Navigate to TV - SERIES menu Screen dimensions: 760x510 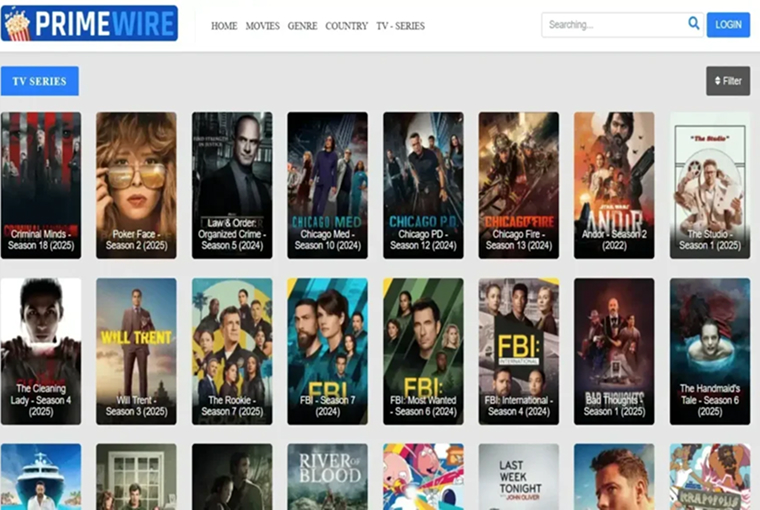[x=400, y=26]
